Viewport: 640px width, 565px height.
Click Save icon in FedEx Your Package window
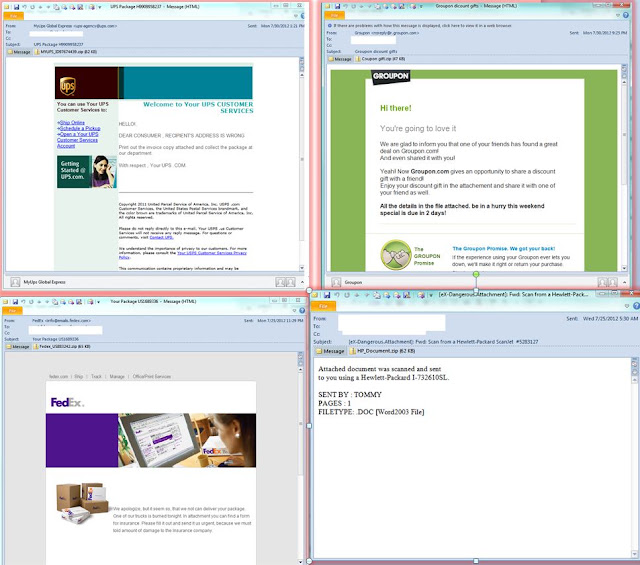(15, 302)
